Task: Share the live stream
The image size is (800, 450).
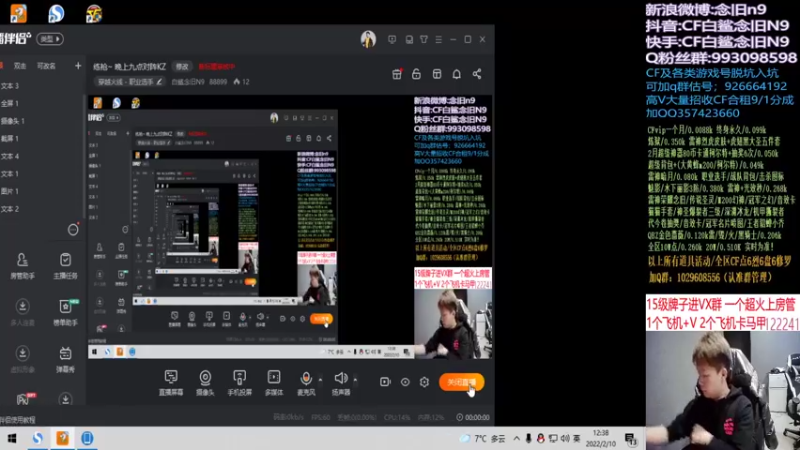Action: click(477, 74)
